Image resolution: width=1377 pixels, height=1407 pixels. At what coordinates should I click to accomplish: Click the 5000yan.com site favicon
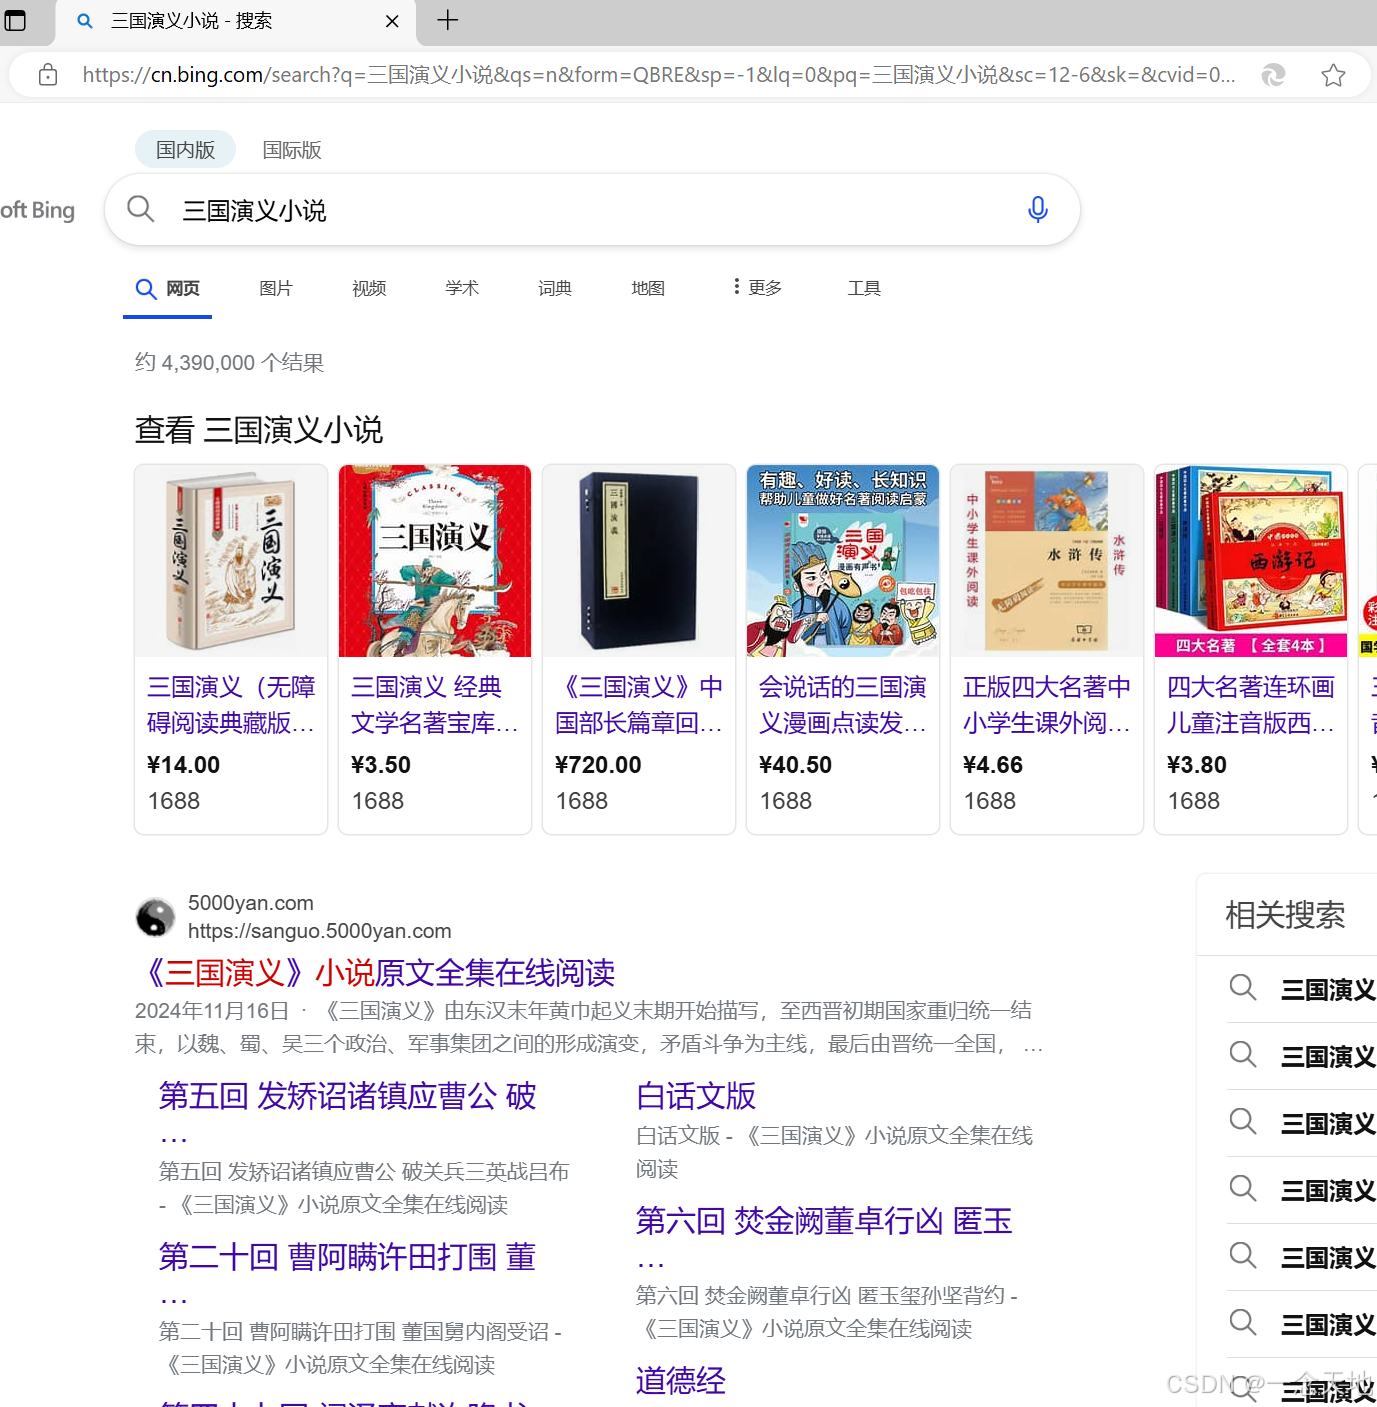155,917
